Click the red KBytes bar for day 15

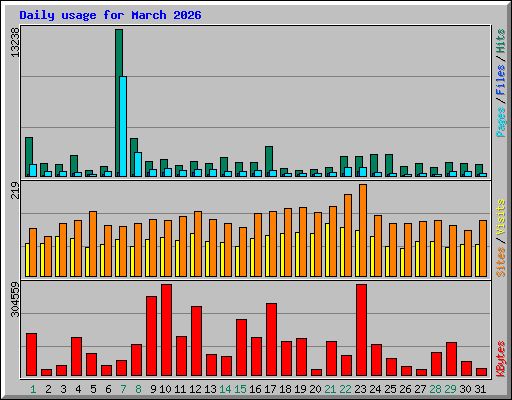(x=241, y=347)
